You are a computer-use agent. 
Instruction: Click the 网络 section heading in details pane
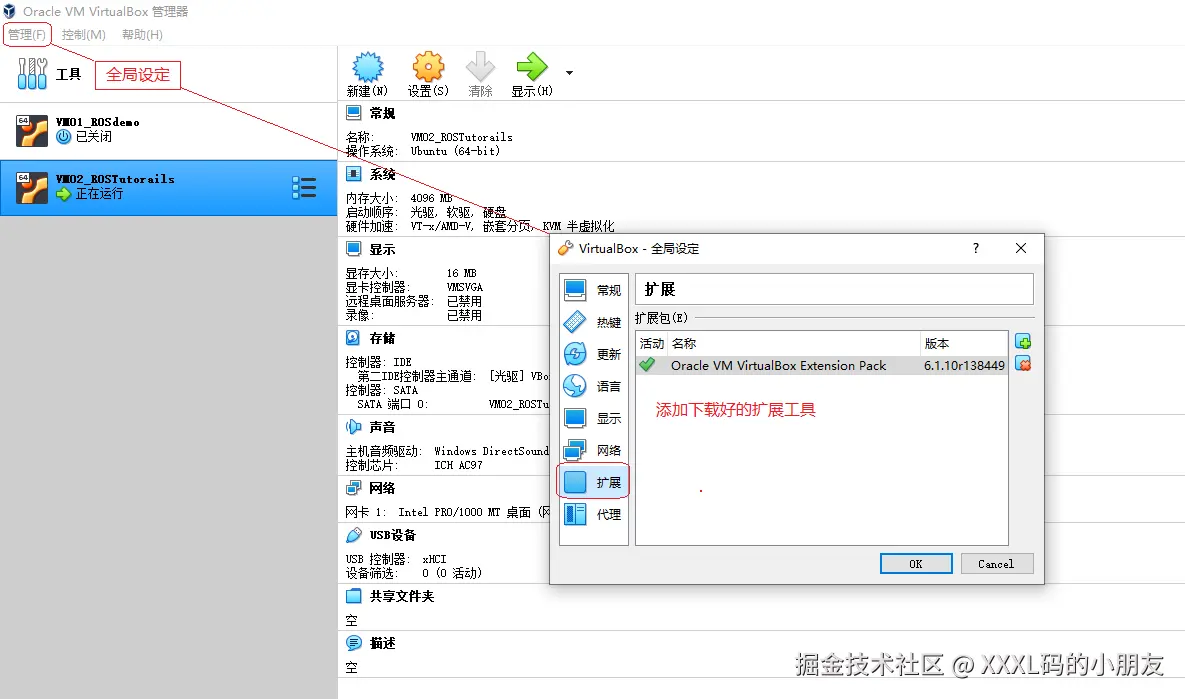click(382, 488)
